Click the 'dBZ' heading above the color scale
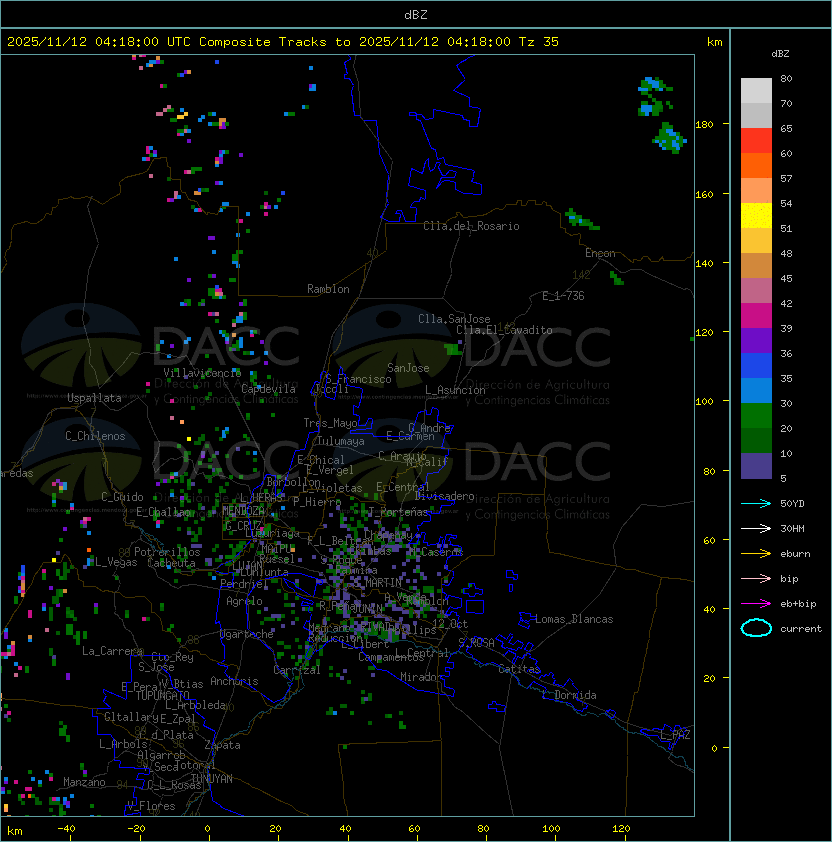Viewport: 832px width, 842px height. click(x=780, y=54)
